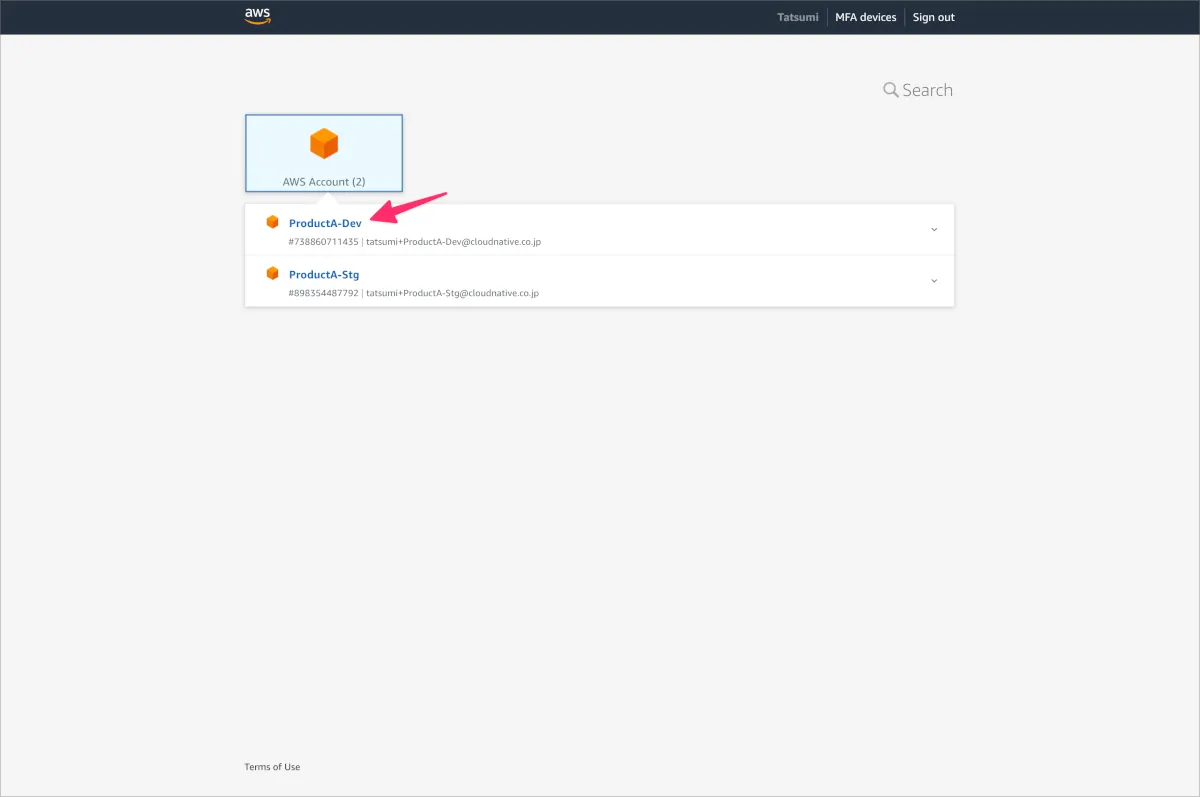
Task: Expand the ProductA-Stg row chevron
Action: tap(934, 280)
